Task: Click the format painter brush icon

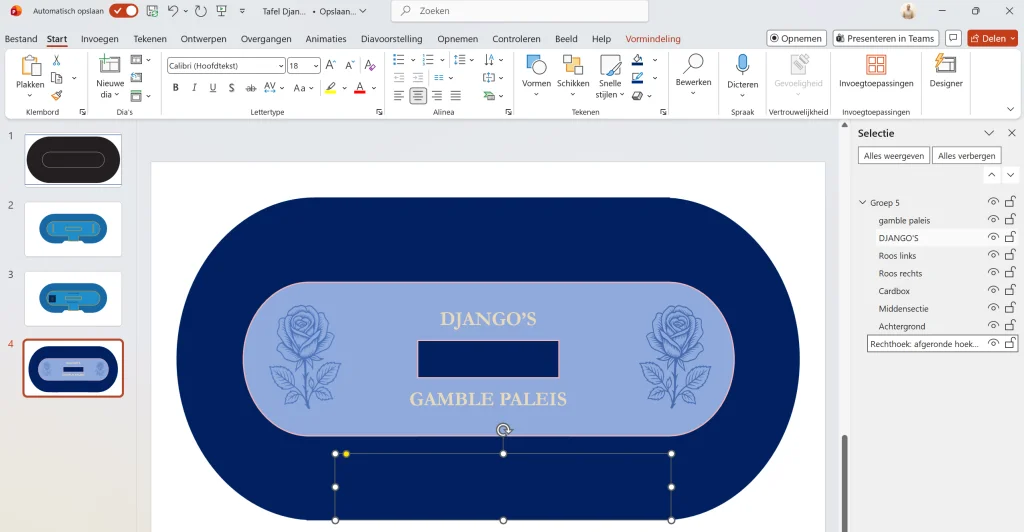Action: pyautogui.click(x=57, y=96)
